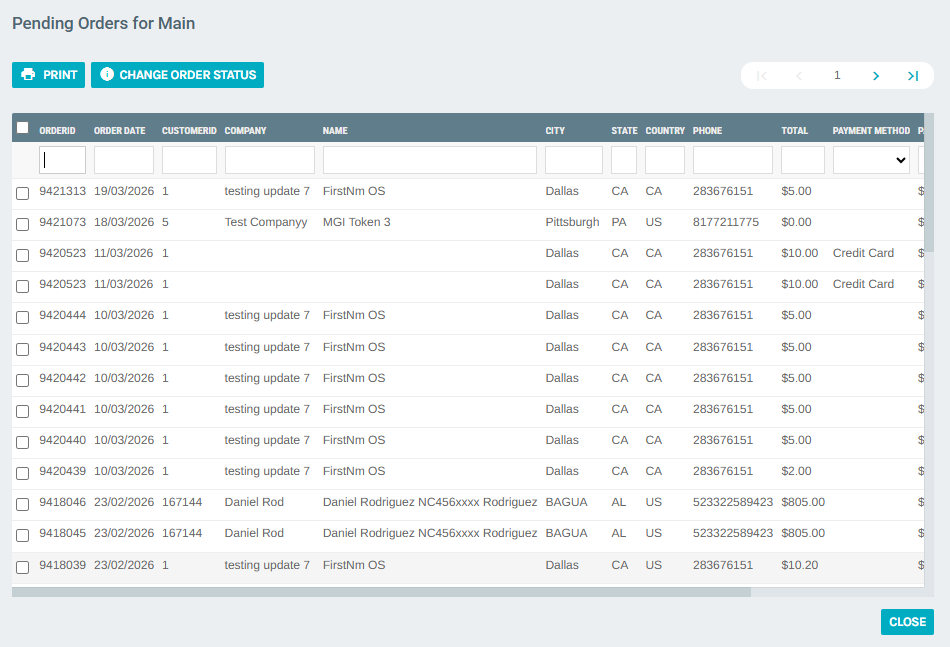Click inside the CITY filter input box
950x647 pixels.
click(x=573, y=160)
